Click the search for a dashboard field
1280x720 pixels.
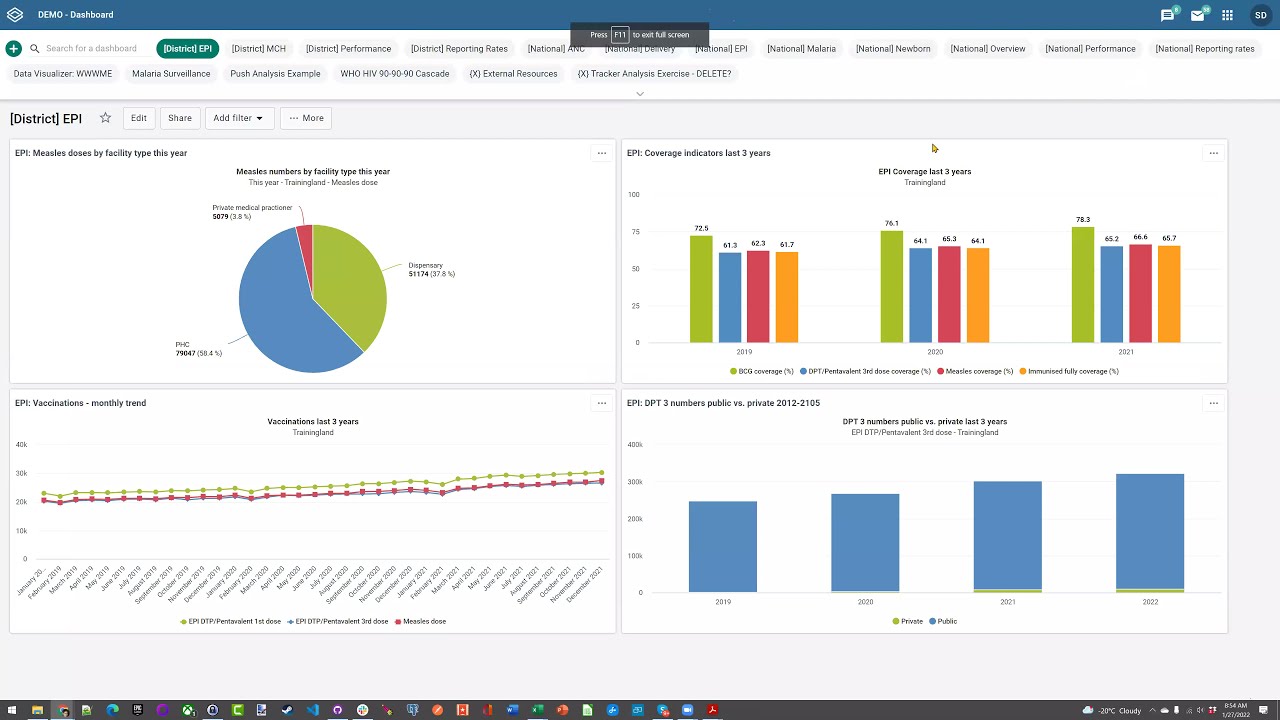[x=91, y=48]
